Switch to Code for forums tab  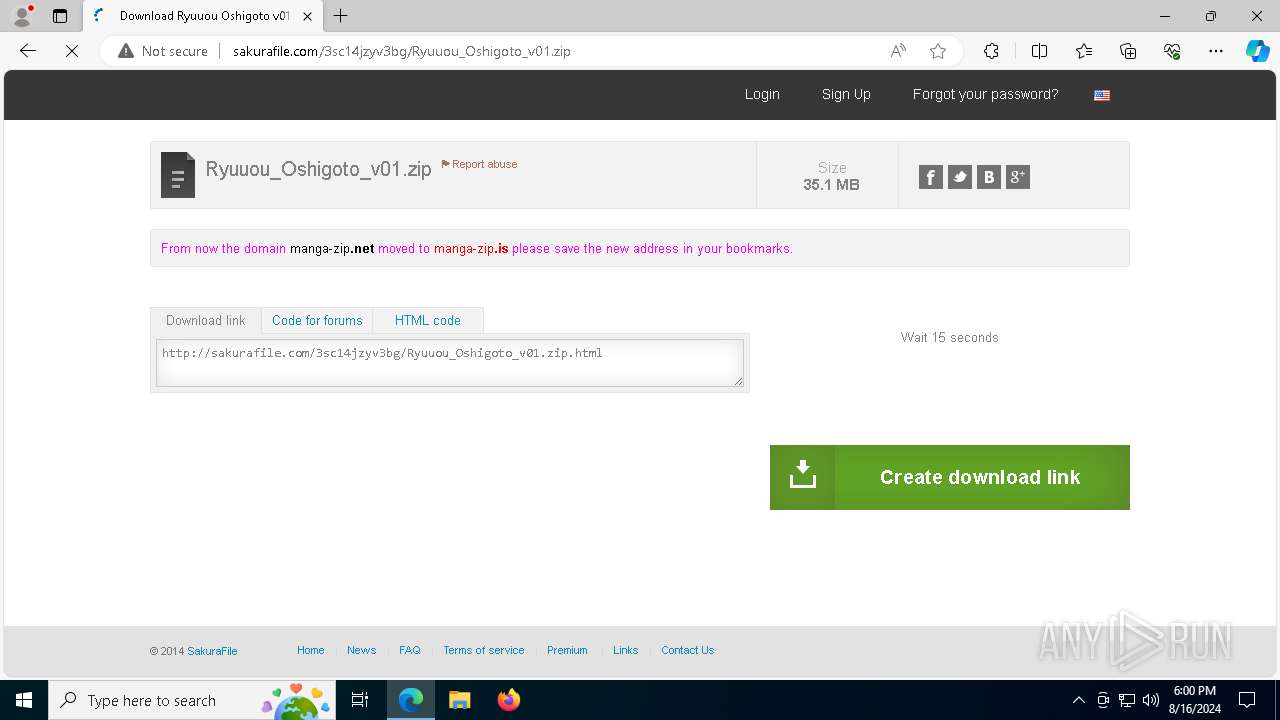tap(317, 320)
